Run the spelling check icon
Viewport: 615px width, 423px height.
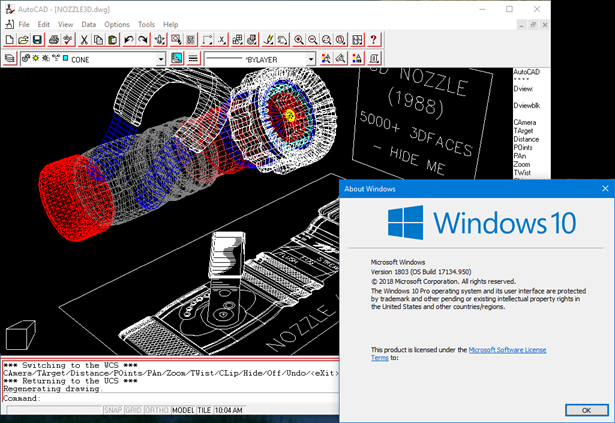[68, 40]
